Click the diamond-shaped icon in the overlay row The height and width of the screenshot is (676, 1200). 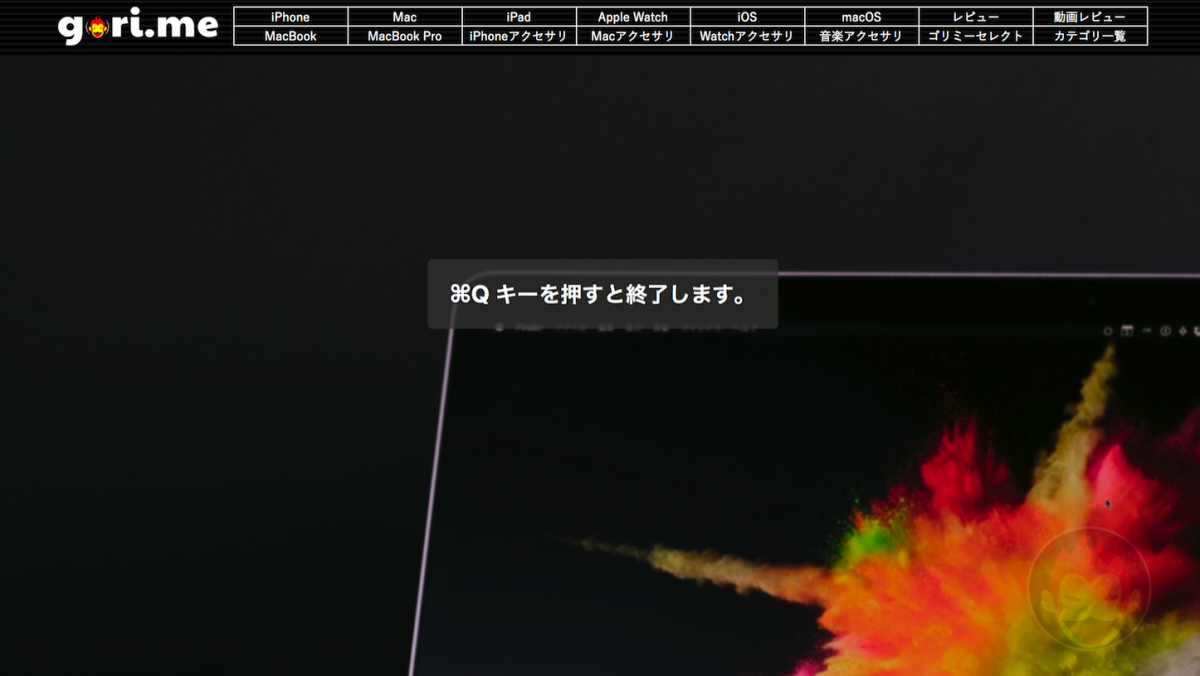[x=1183, y=331]
